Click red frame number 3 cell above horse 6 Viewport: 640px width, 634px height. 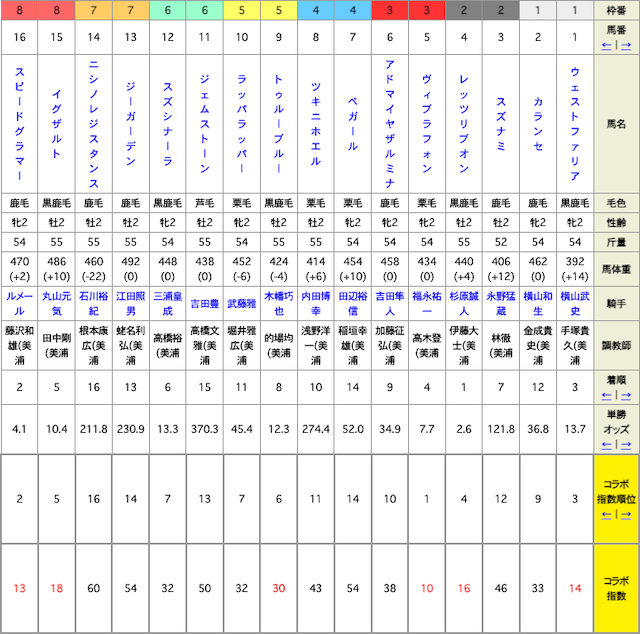pos(389,11)
